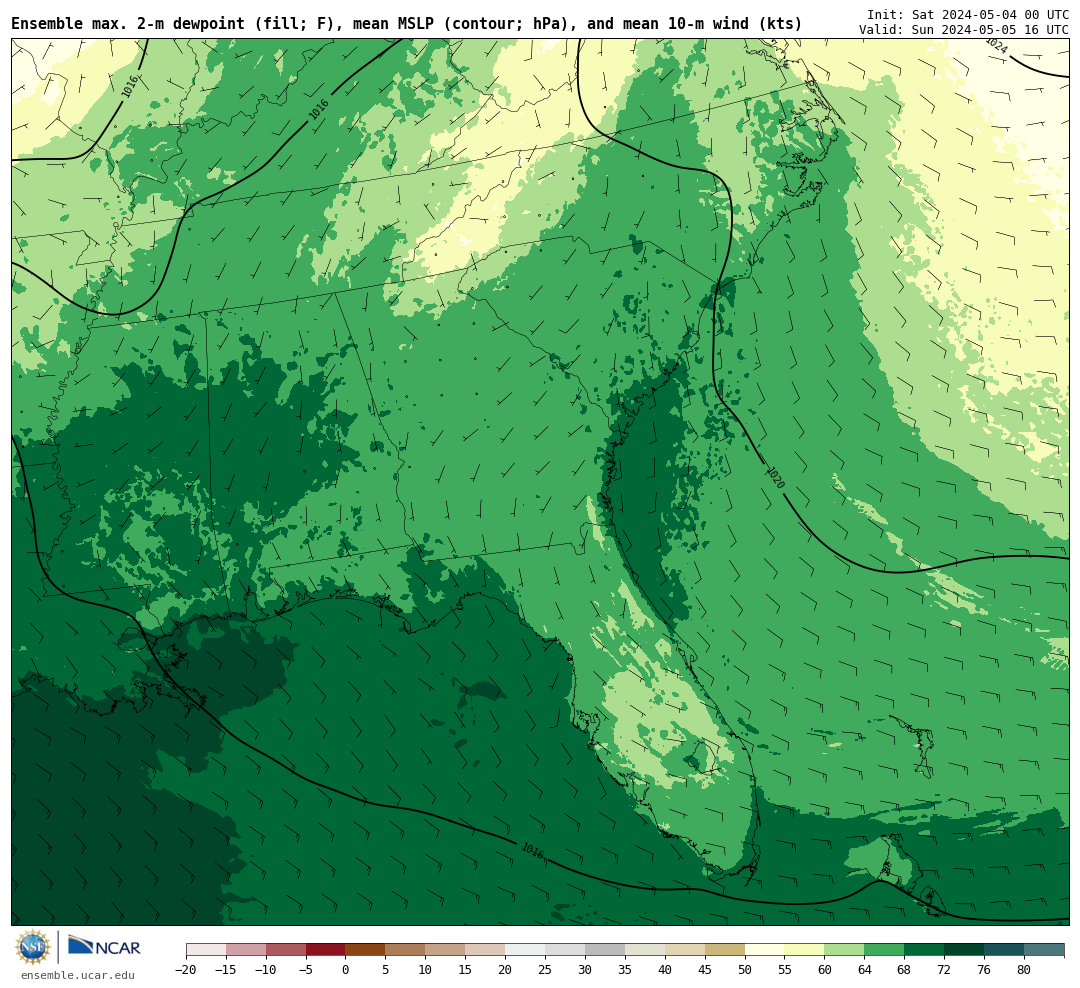Pick the darkest green swatch between 72 and 76

(x=965, y=950)
